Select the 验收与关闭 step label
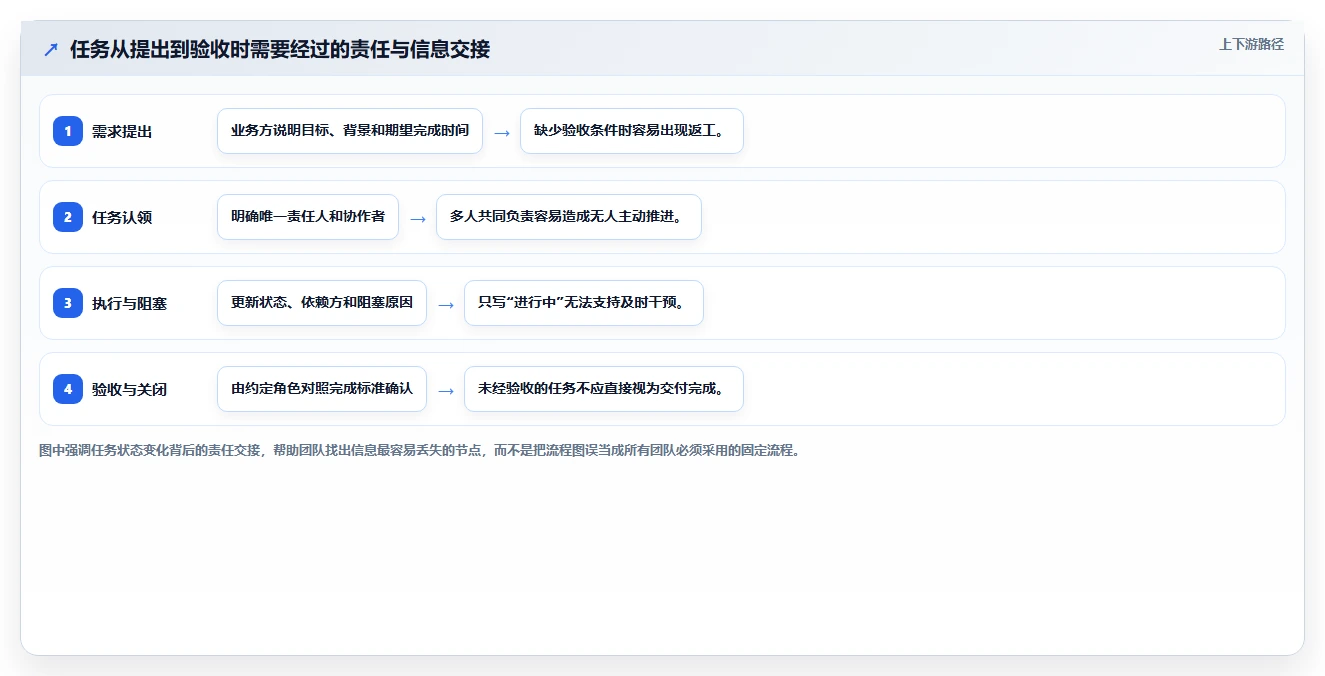 [x=129, y=389]
